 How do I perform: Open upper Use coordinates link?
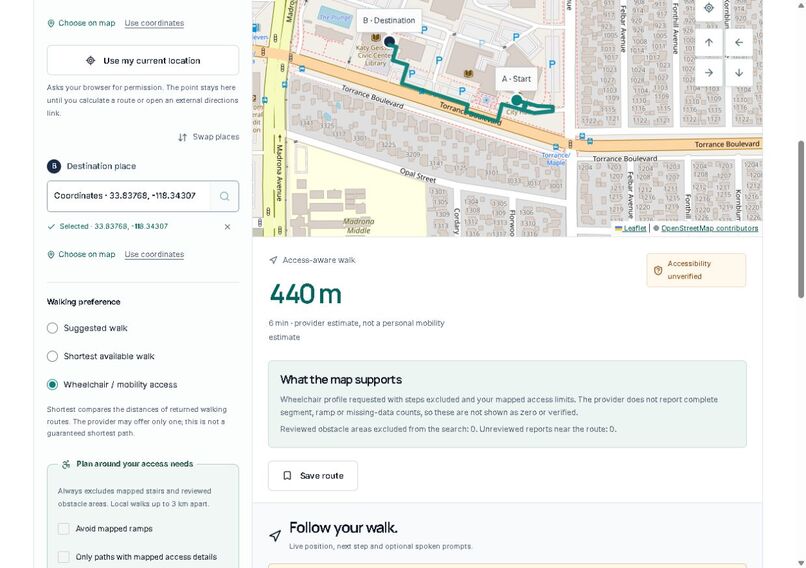[x=154, y=23]
